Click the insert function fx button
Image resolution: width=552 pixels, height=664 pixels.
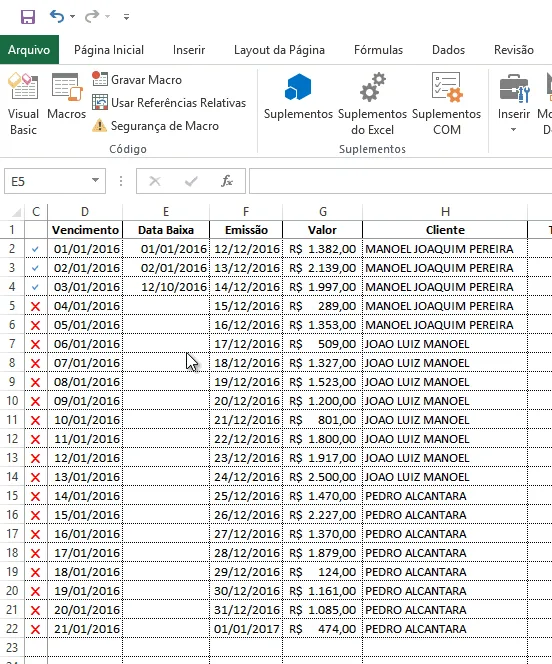coord(226,181)
